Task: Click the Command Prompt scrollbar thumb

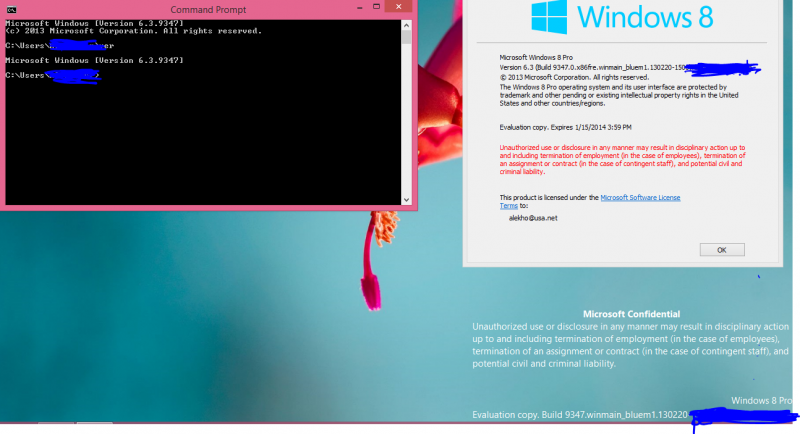Action: (x=406, y=37)
